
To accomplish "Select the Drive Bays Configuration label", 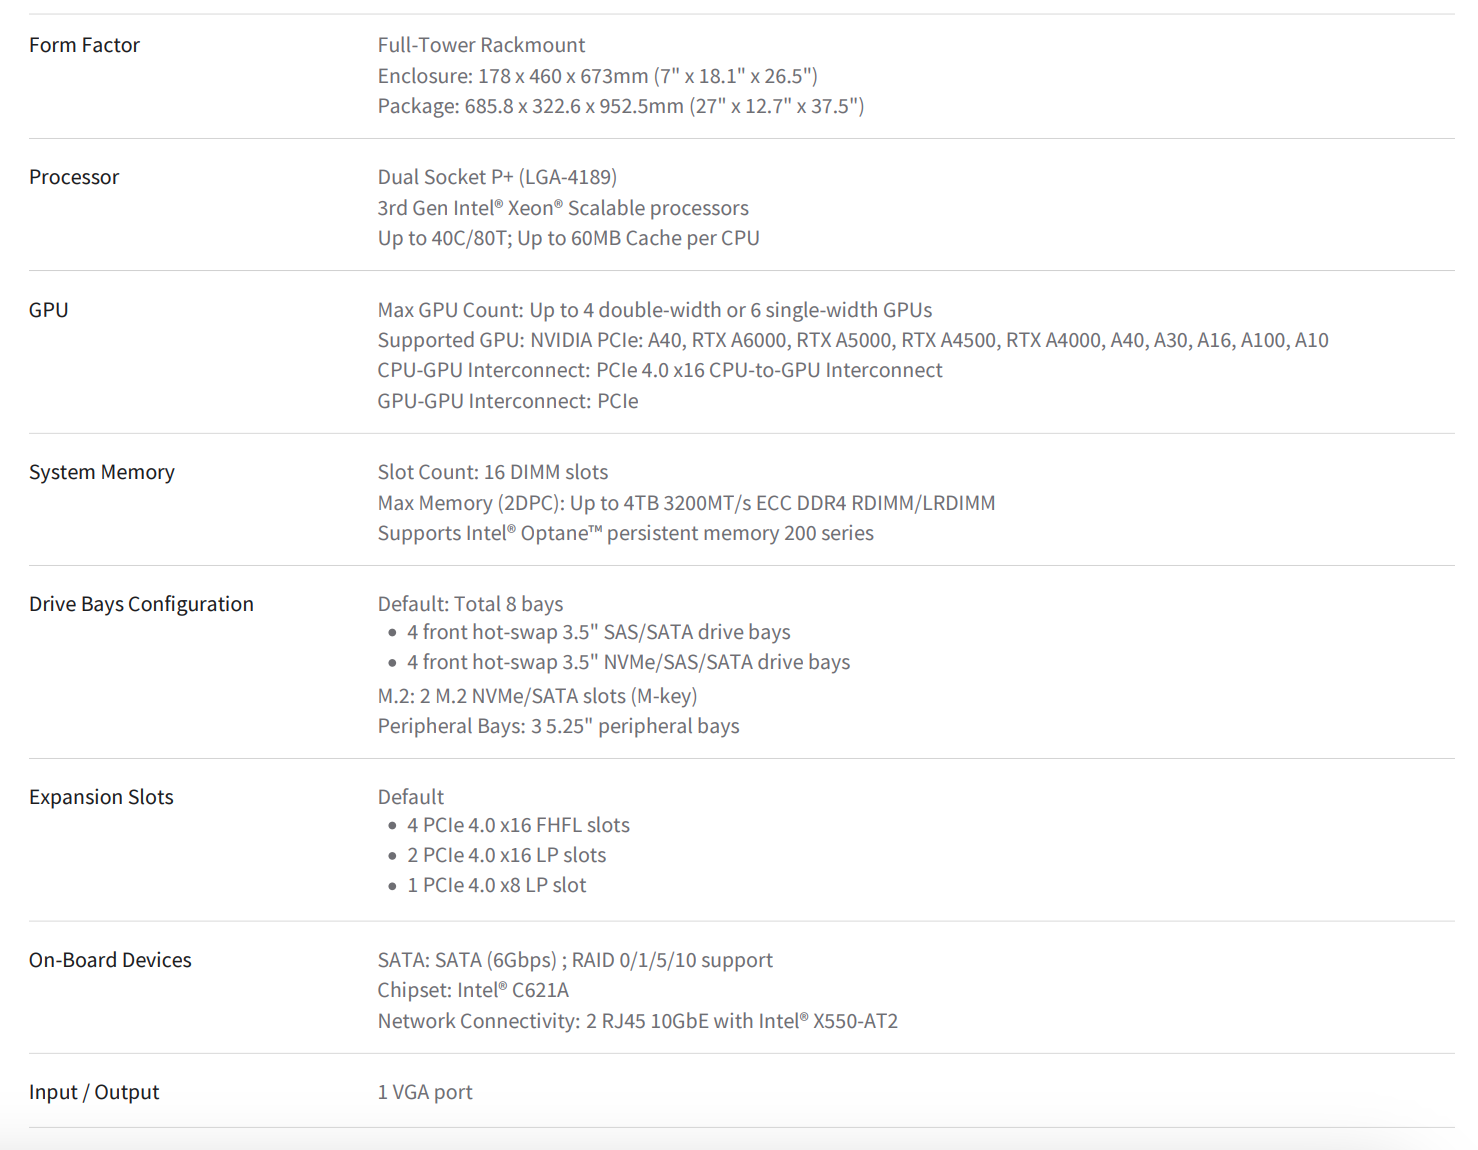I will pos(141,604).
